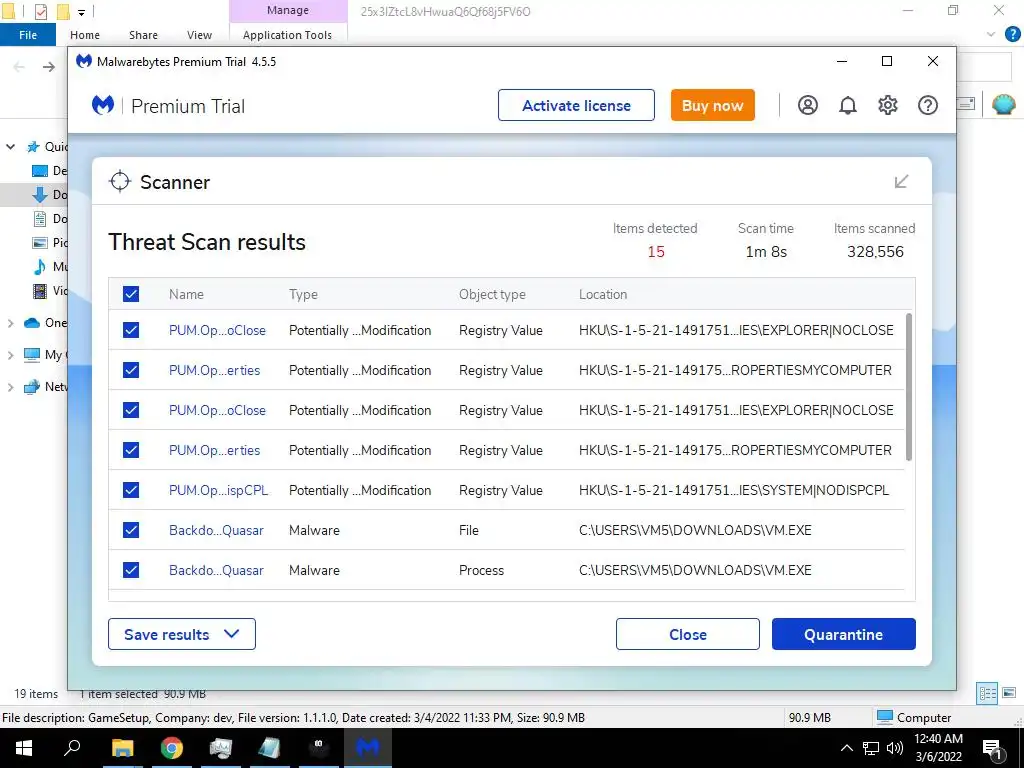Viewport: 1024px width, 768px height.
Task: Open Application Tools ribbon tab
Action: click(x=287, y=35)
